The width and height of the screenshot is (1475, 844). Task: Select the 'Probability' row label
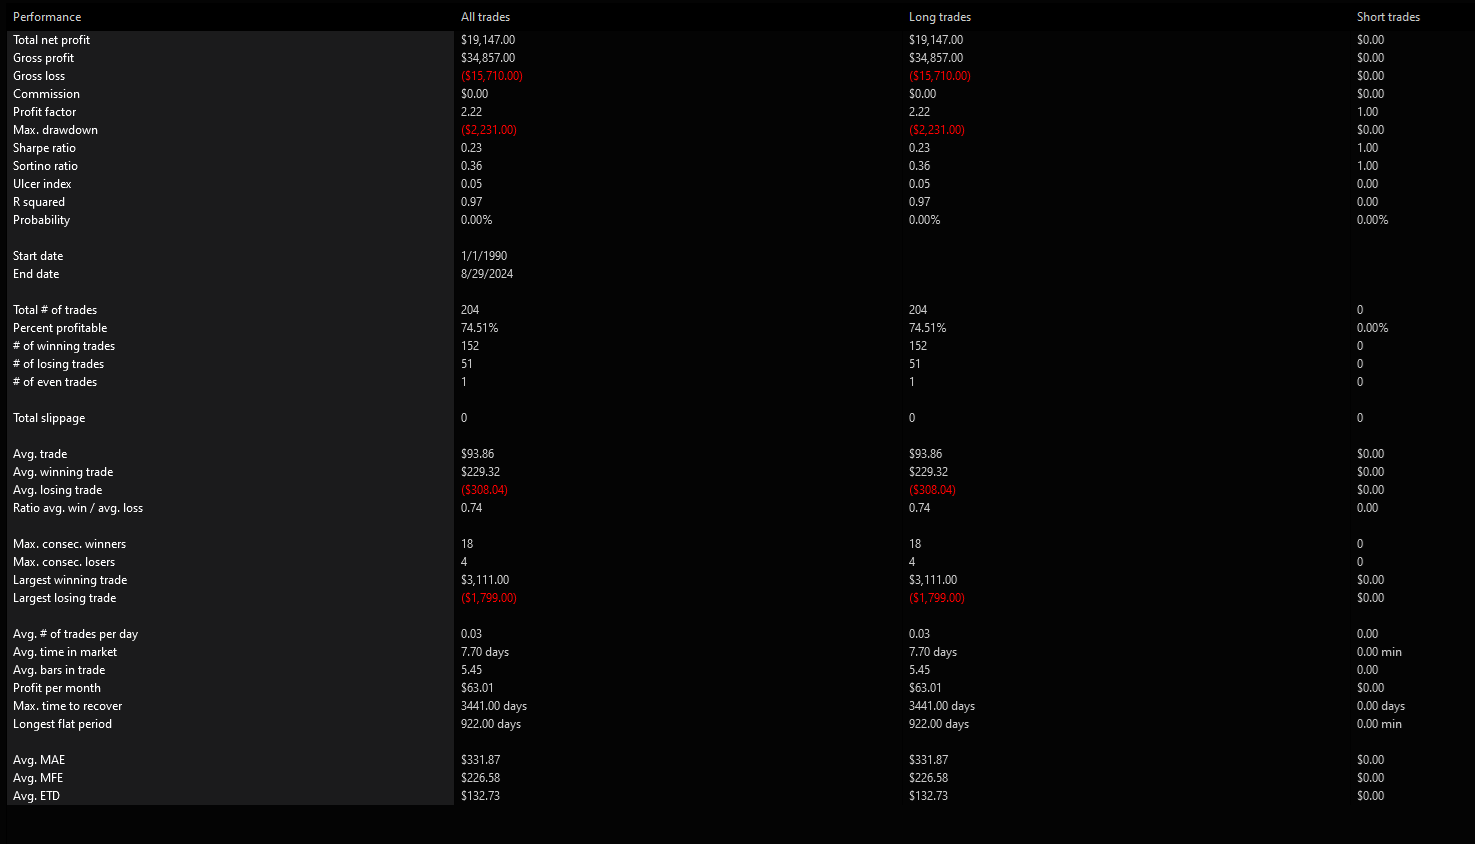tap(41, 220)
